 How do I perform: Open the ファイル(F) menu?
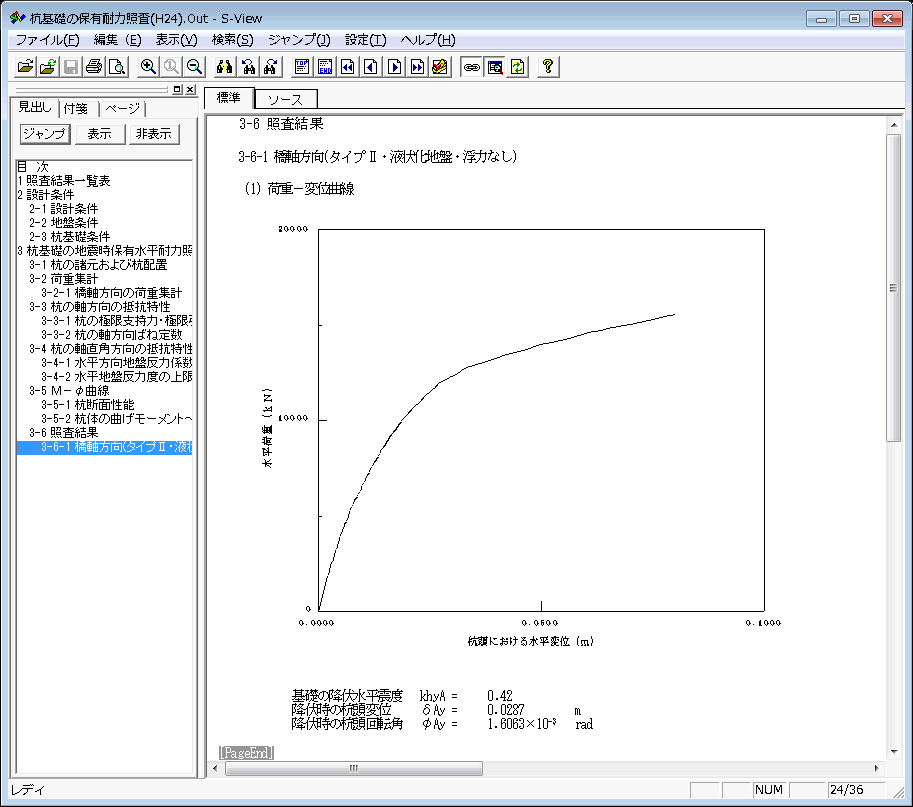pyautogui.click(x=47, y=40)
